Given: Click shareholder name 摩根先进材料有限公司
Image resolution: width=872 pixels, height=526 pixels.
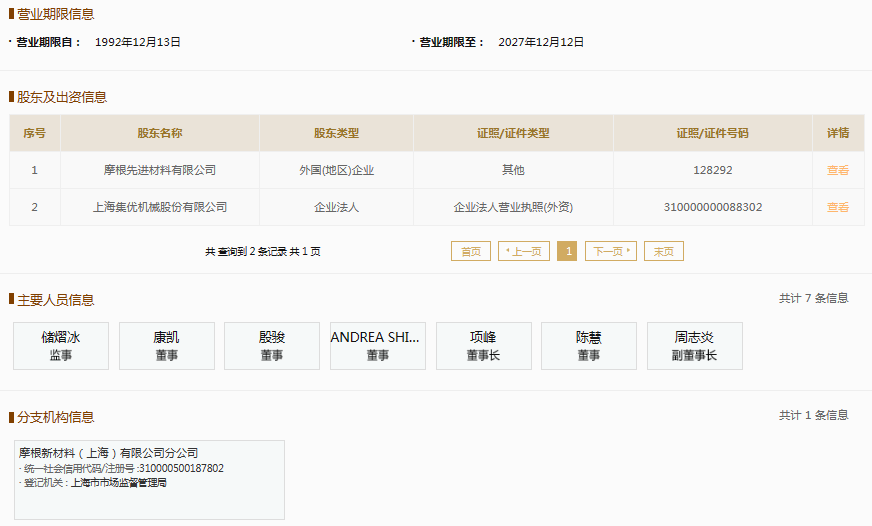Looking at the screenshot, I should [x=160, y=170].
